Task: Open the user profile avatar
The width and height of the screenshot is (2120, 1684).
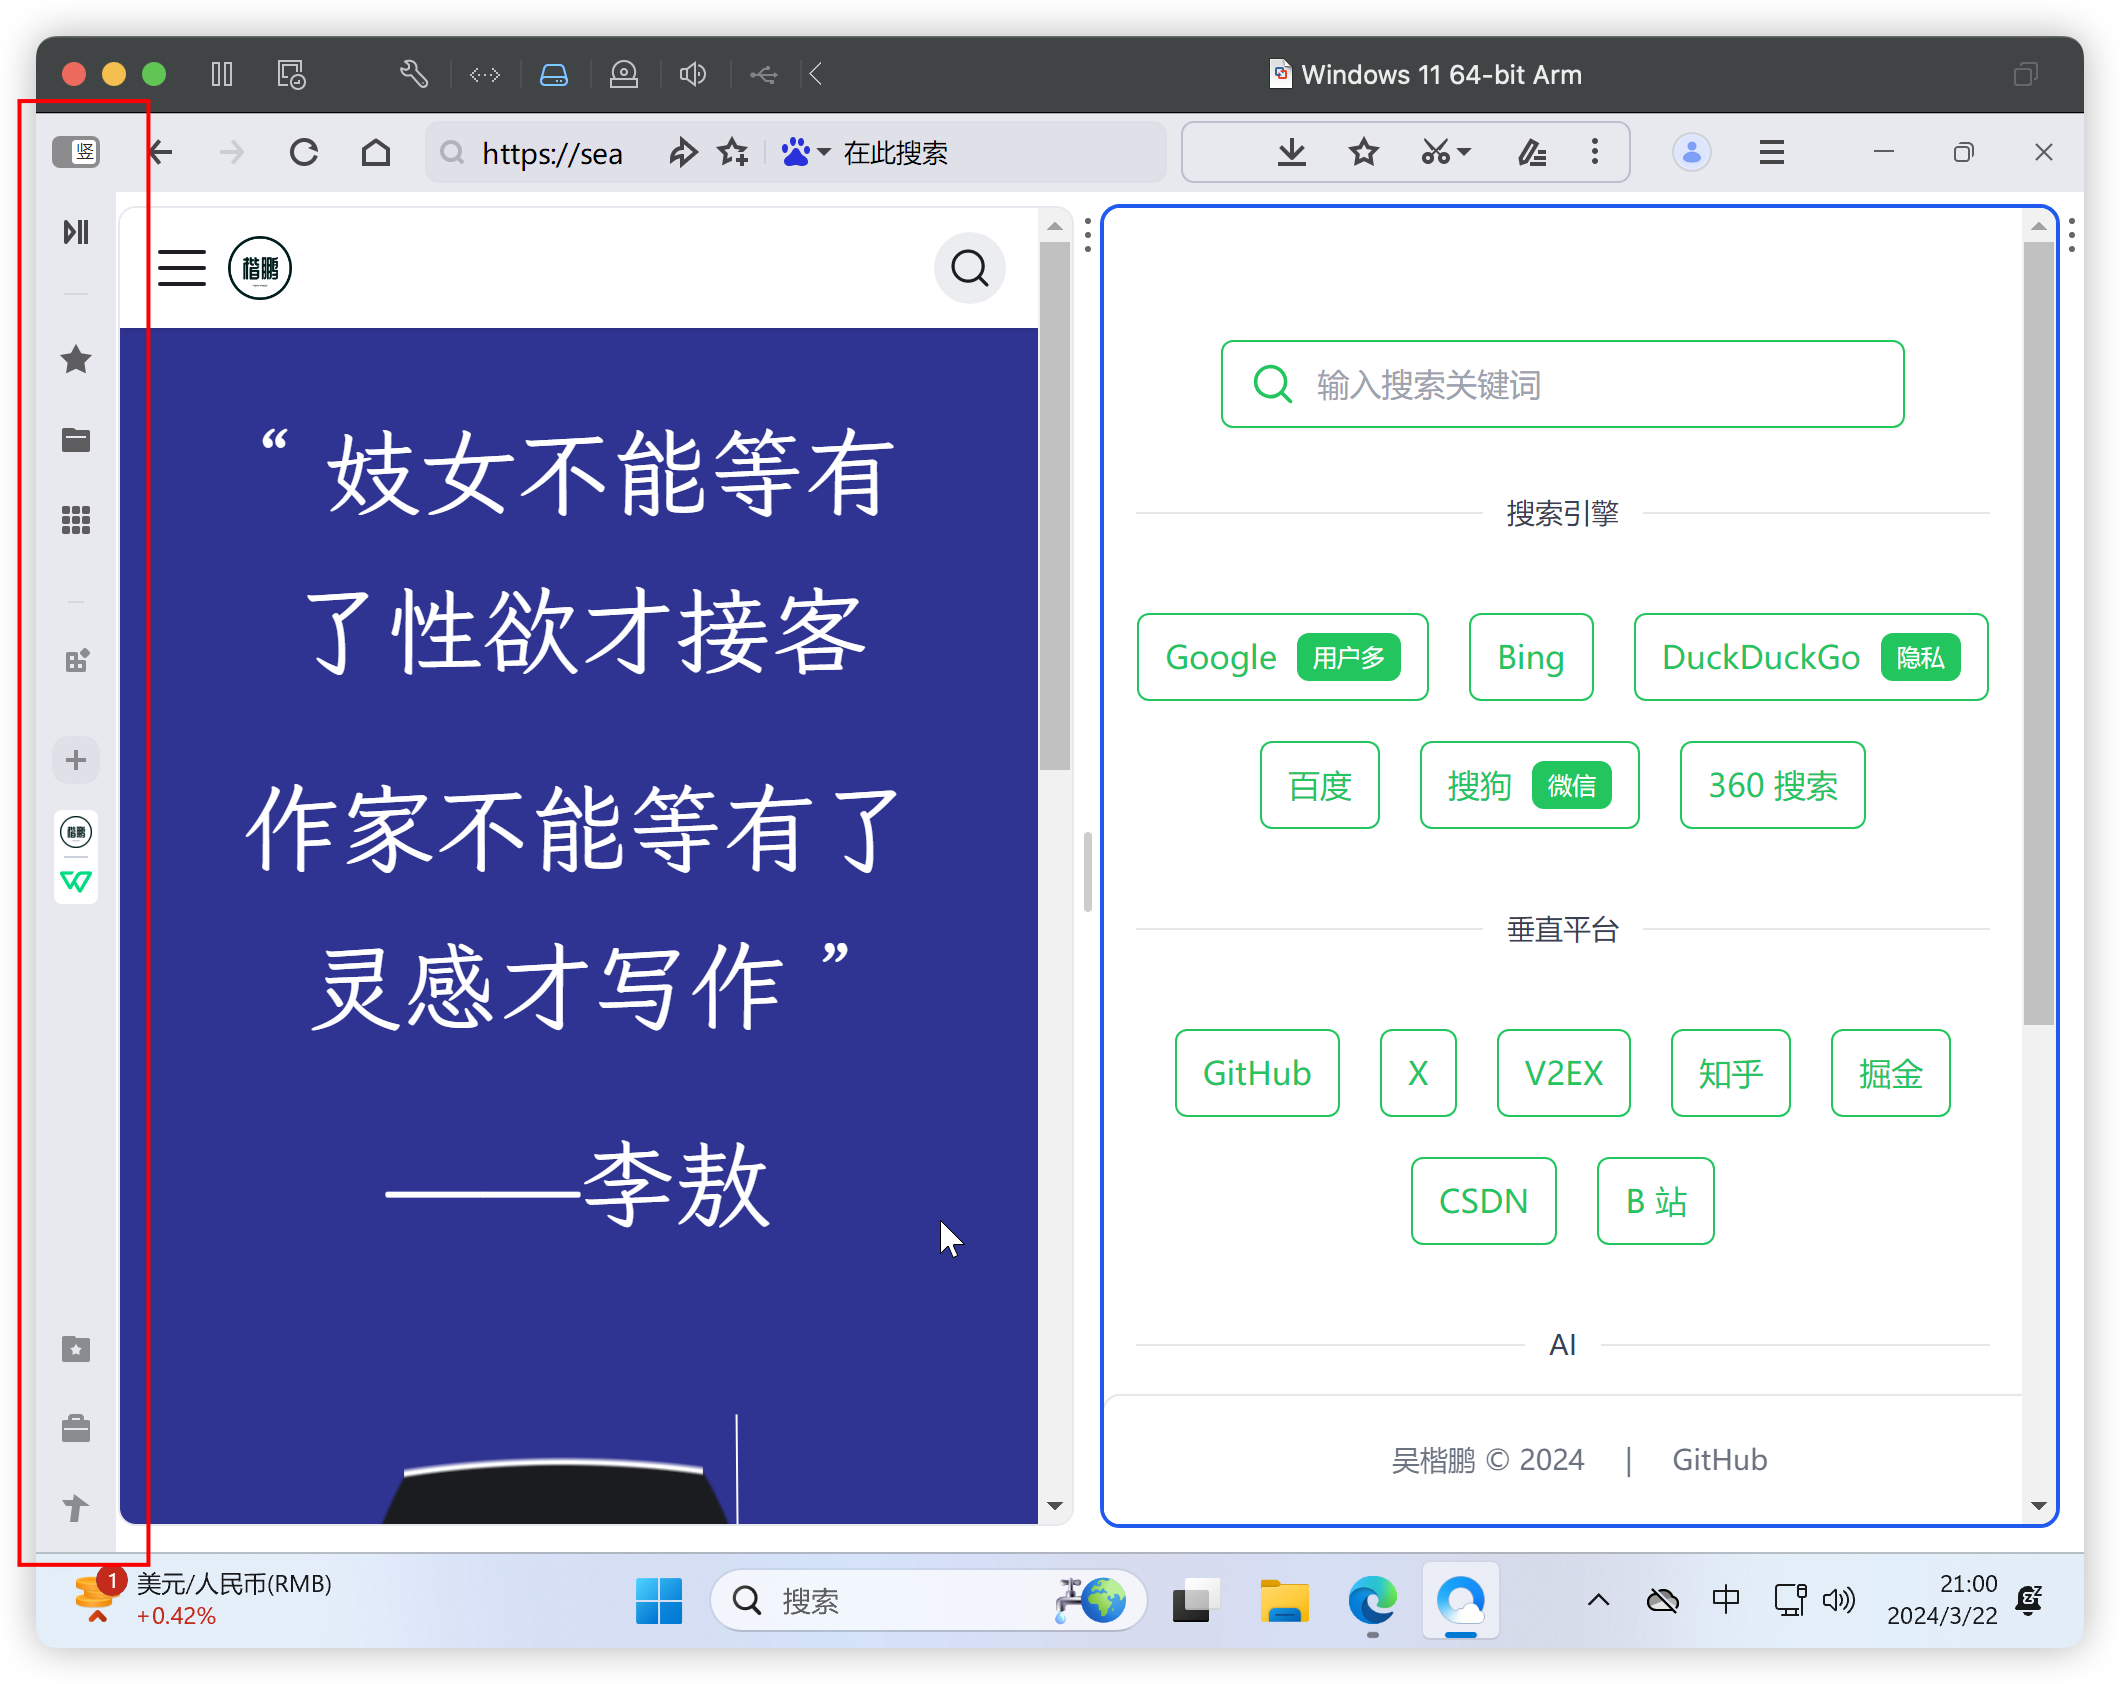Action: tap(1692, 152)
